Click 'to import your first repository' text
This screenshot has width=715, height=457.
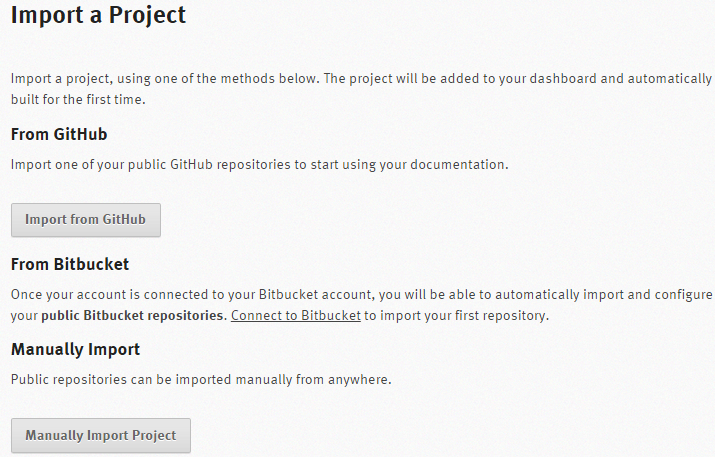click(x=456, y=316)
